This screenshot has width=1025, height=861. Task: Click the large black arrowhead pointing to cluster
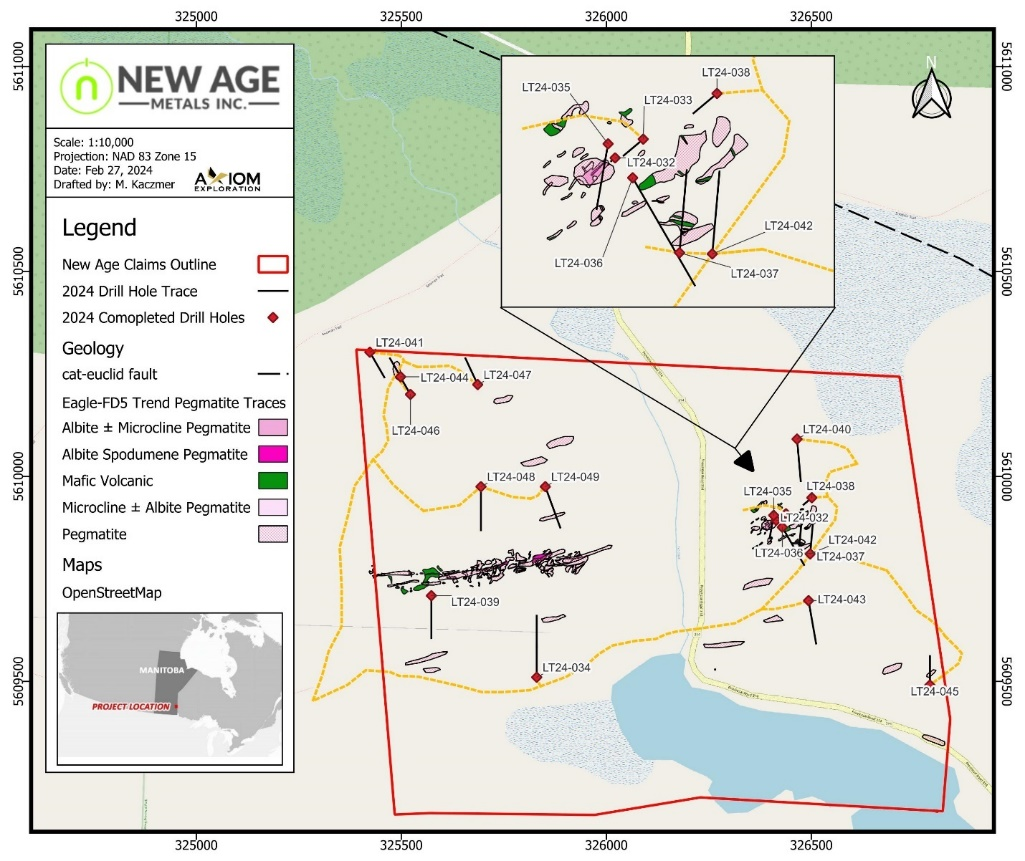pos(745,460)
